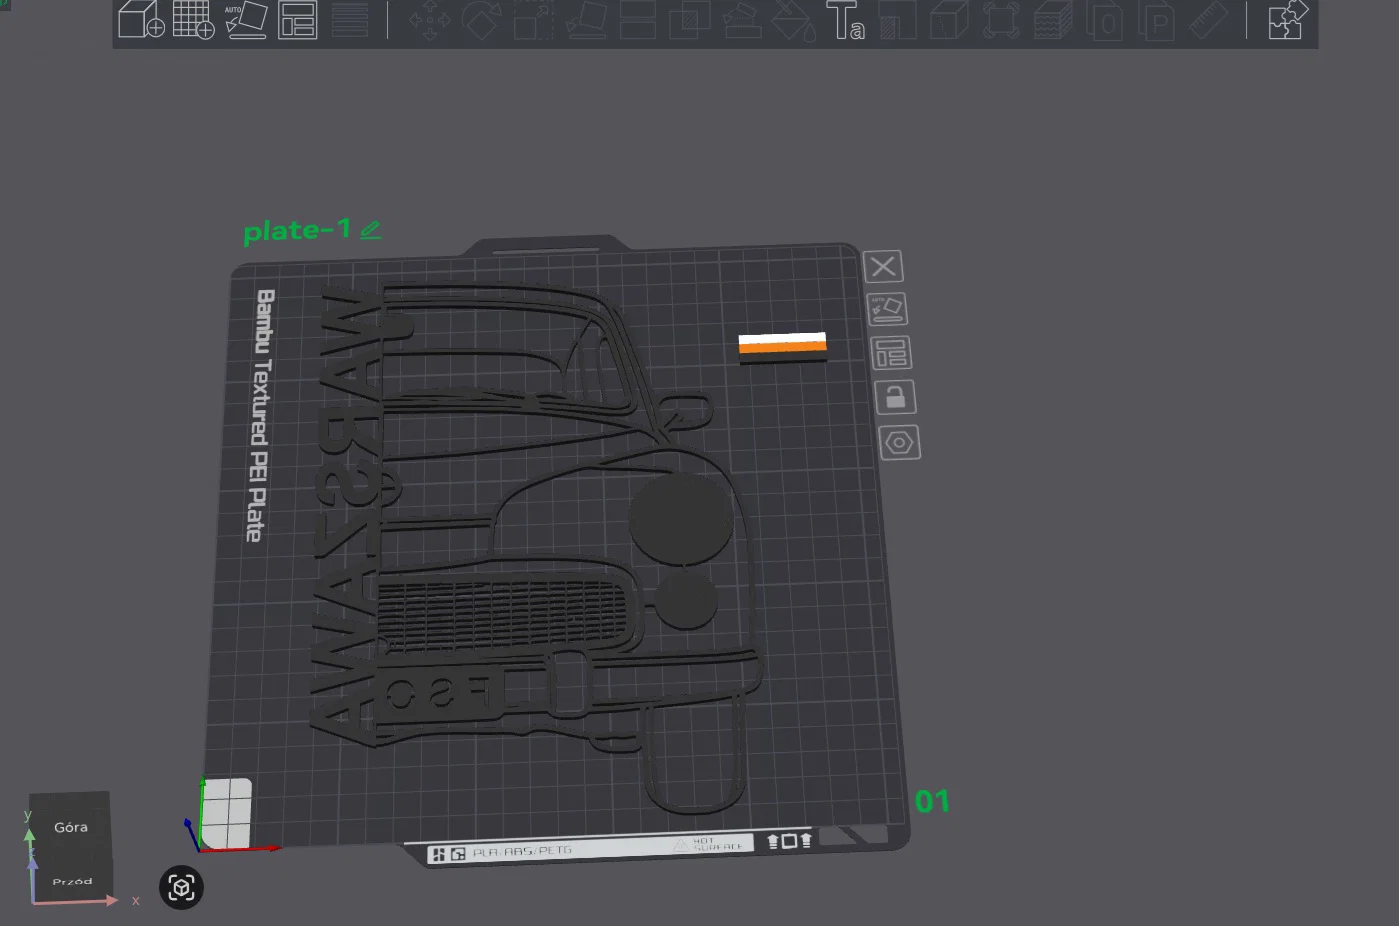Open the paint bucket Color painting tool
Image resolution: width=1399 pixels, height=926 pixels.
pos(793,19)
